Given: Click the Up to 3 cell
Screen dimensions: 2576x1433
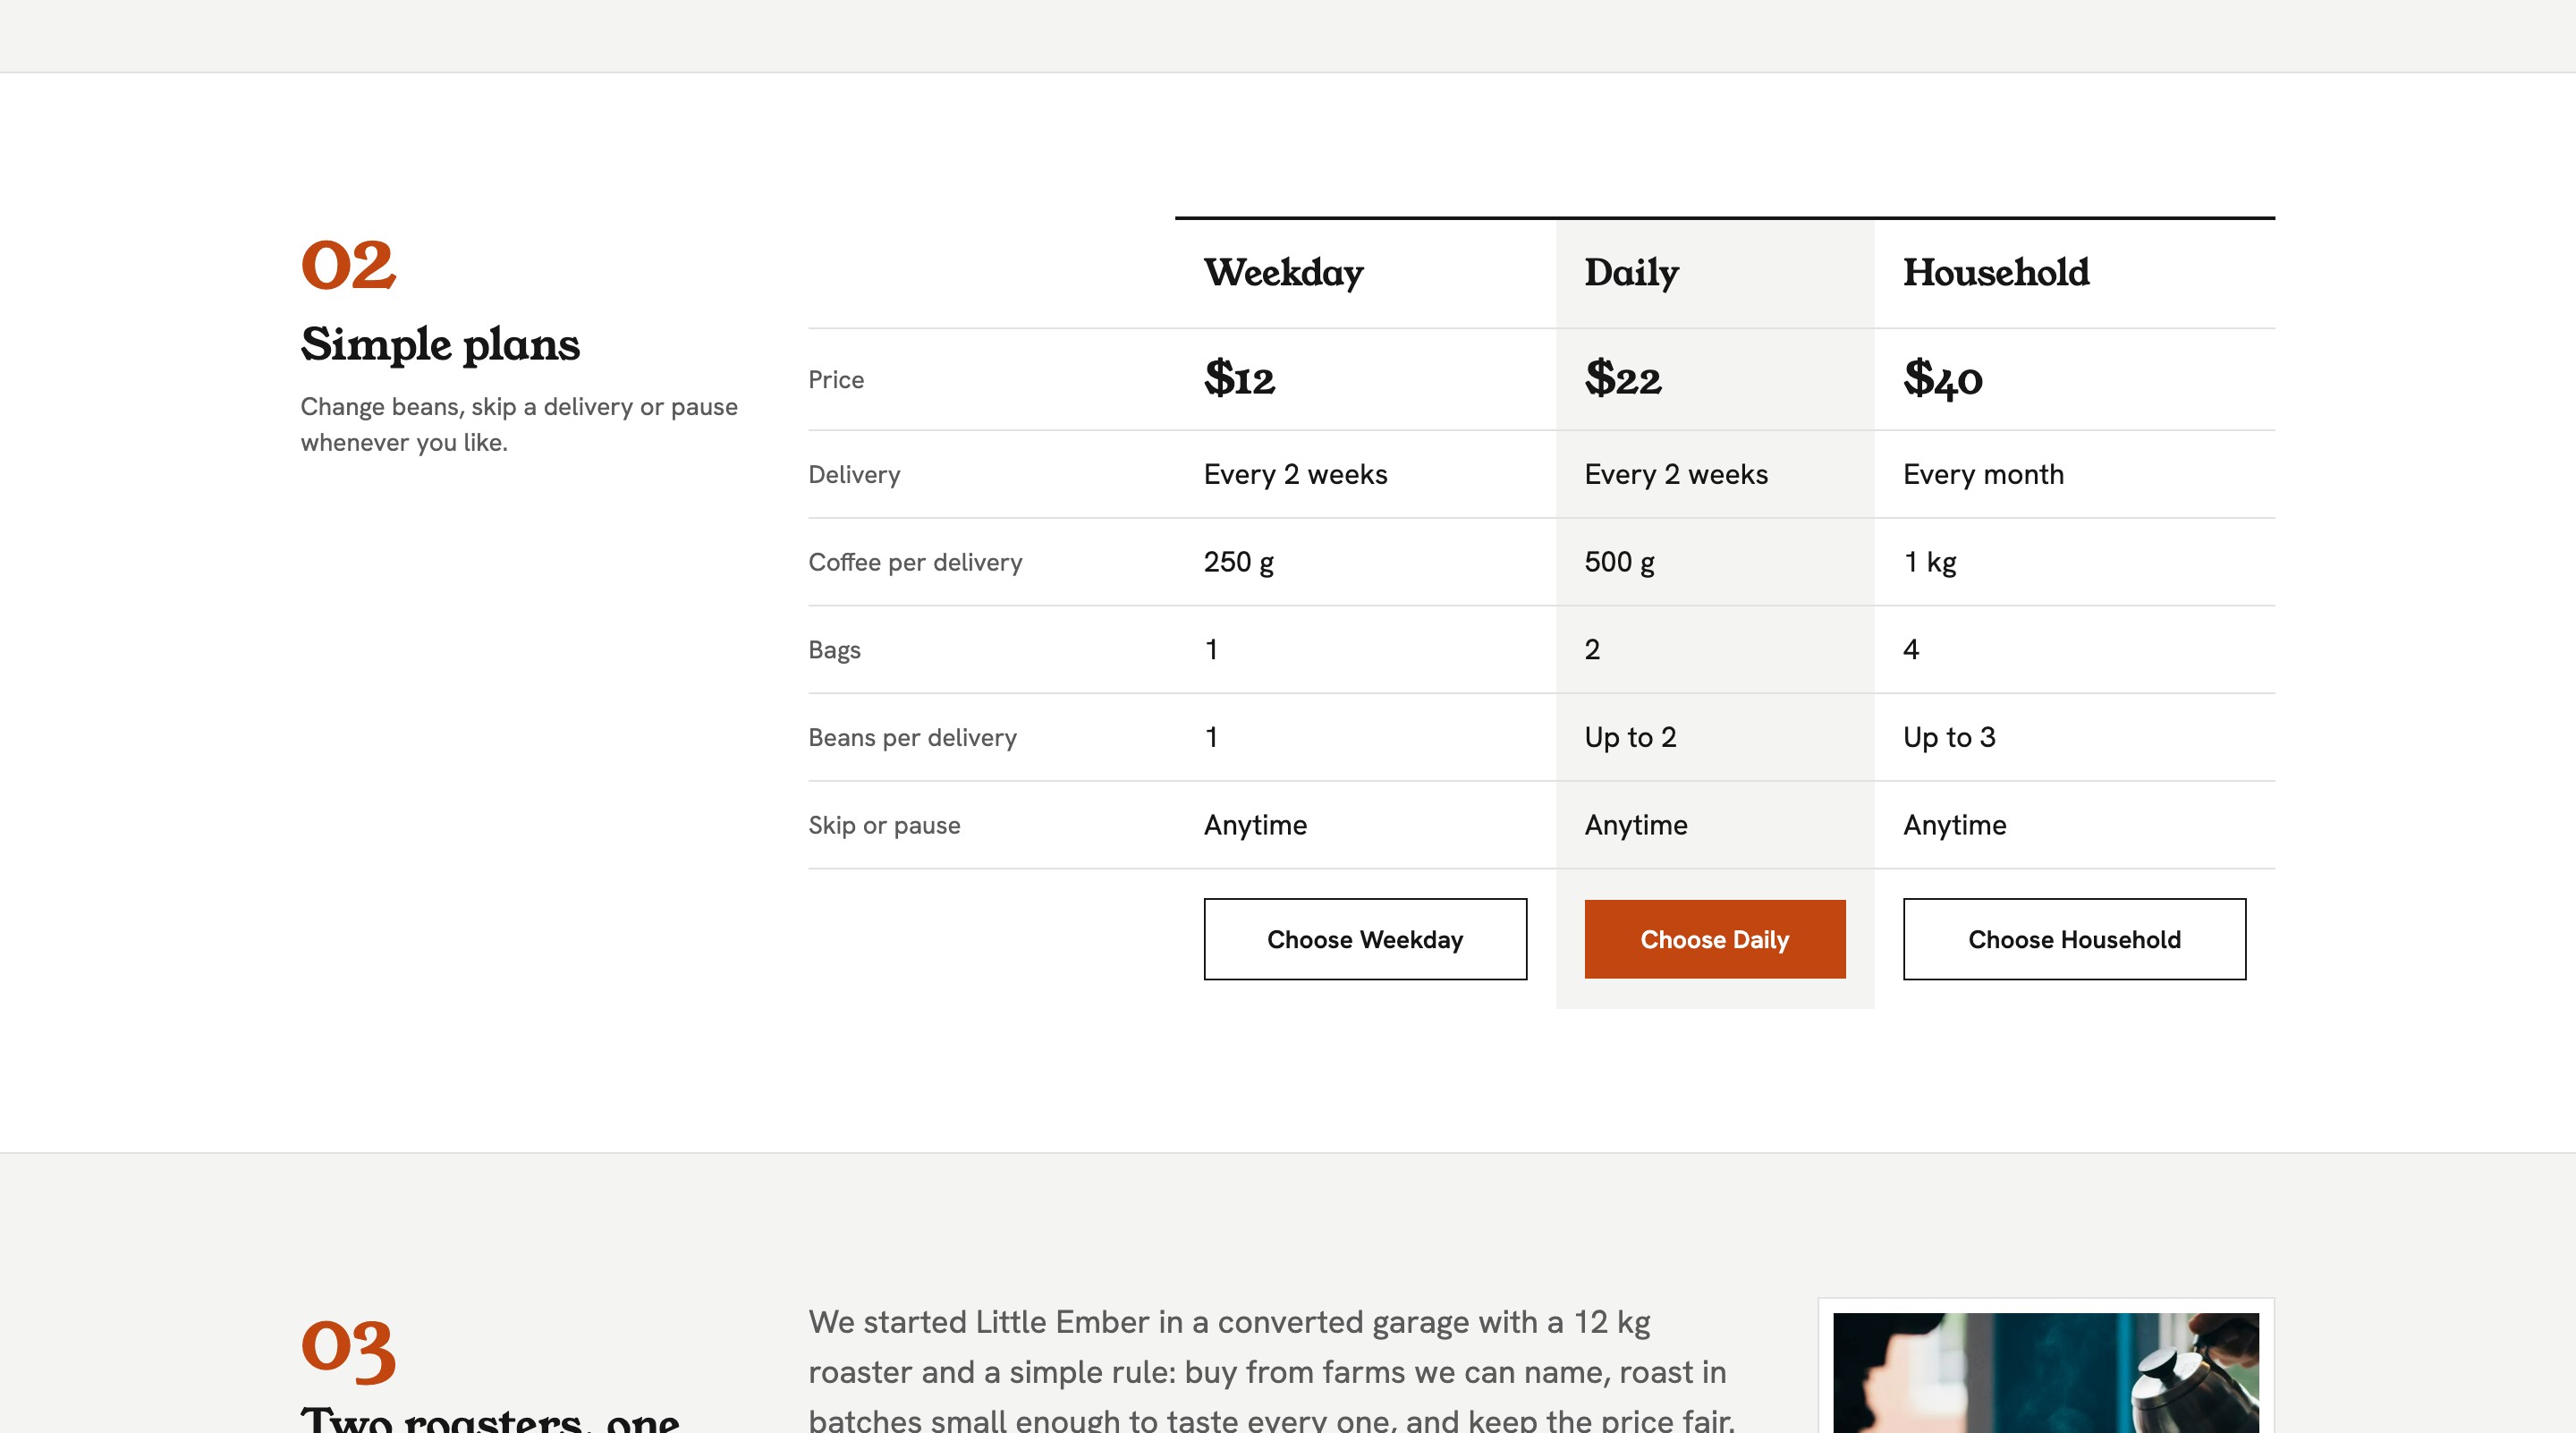Looking at the screenshot, I should pos(1949,738).
